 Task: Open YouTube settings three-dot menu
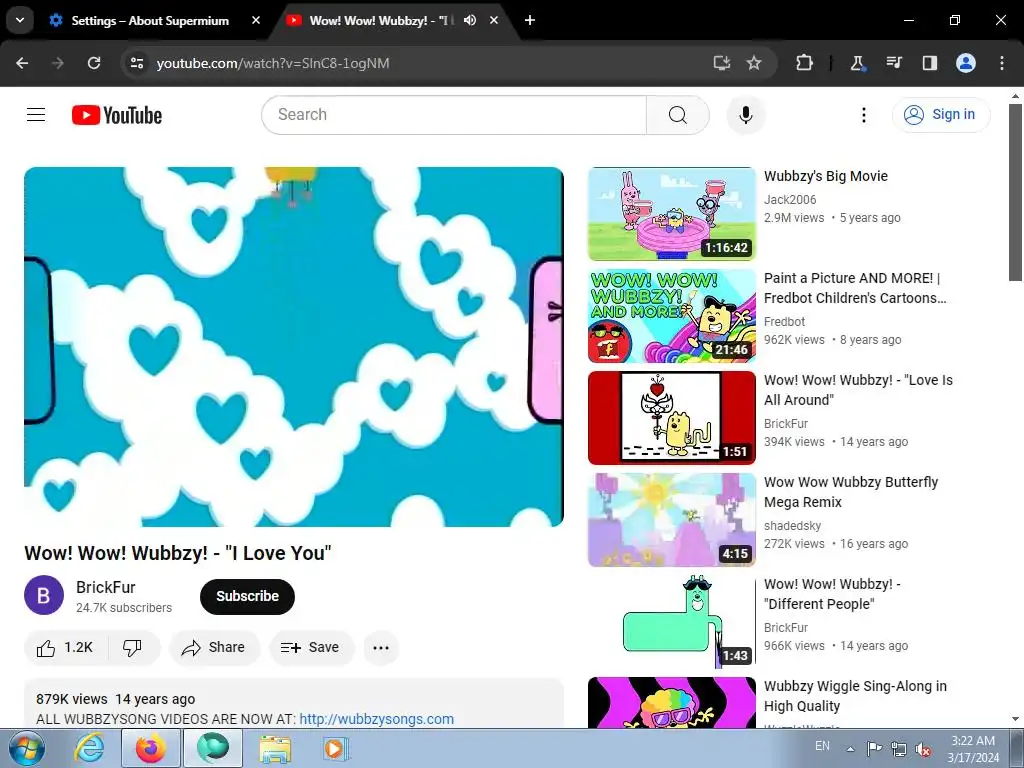click(863, 115)
